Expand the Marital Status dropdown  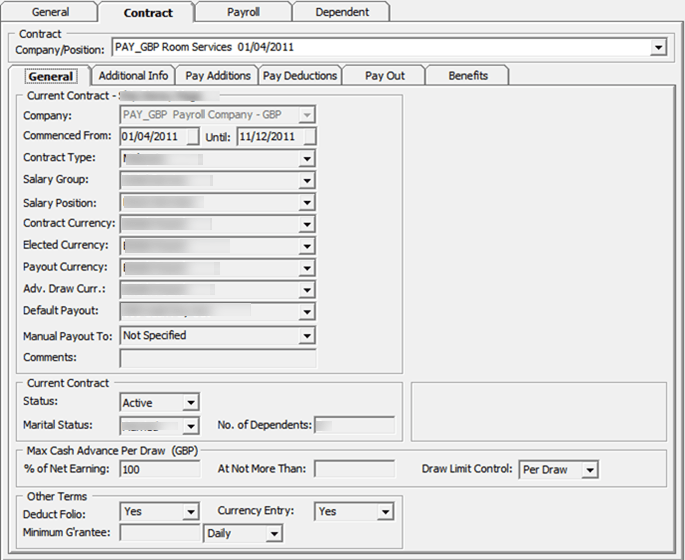(x=191, y=425)
